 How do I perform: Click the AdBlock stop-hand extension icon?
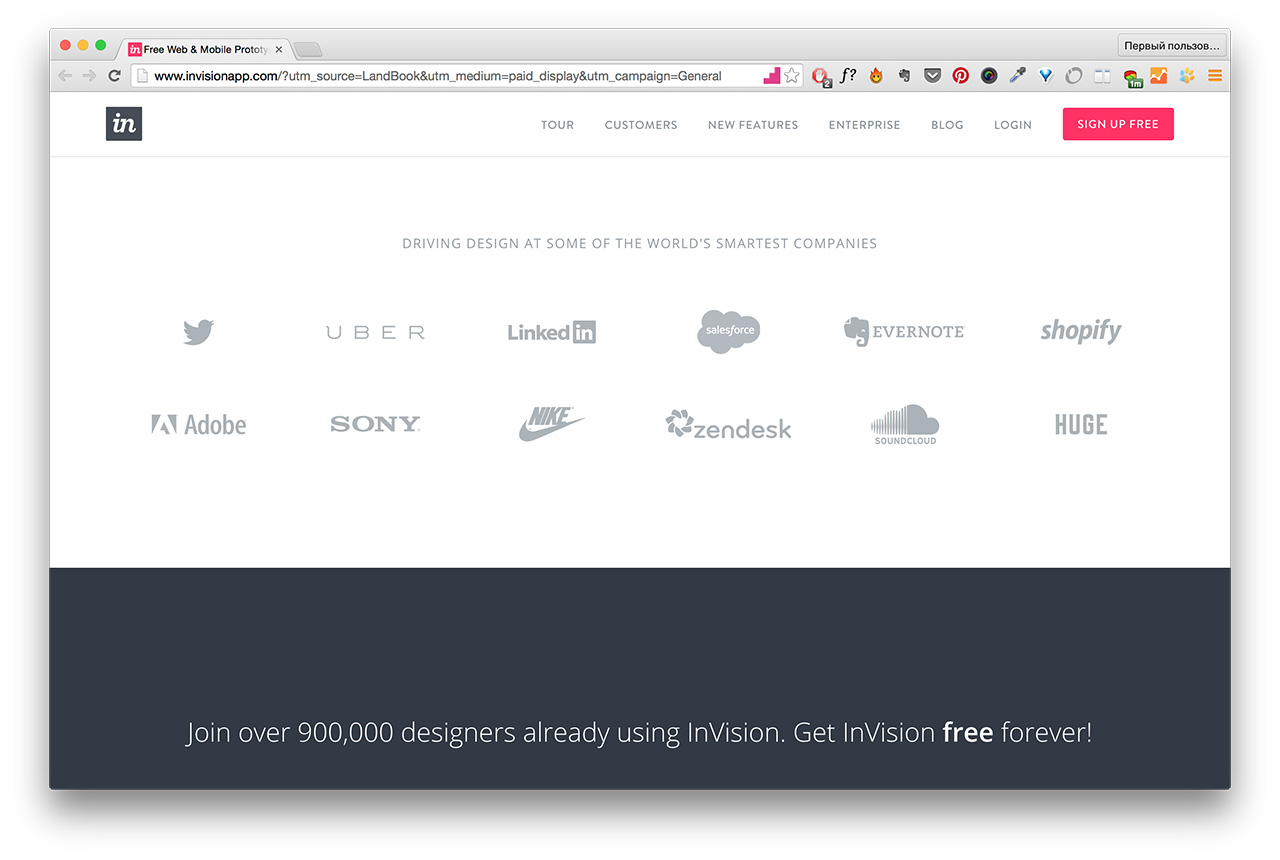pyautogui.click(x=820, y=75)
